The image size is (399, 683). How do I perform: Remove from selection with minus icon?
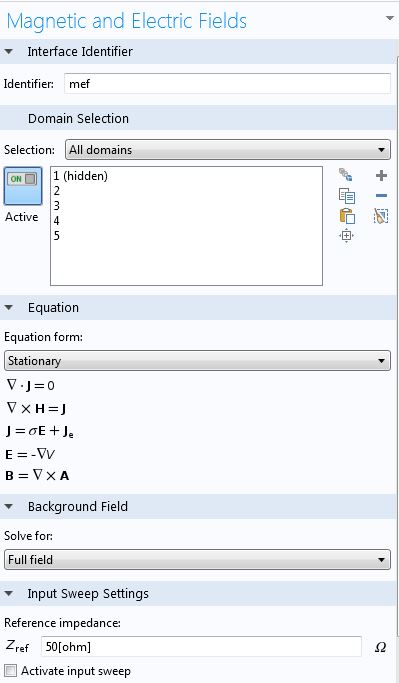(x=381, y=196)
